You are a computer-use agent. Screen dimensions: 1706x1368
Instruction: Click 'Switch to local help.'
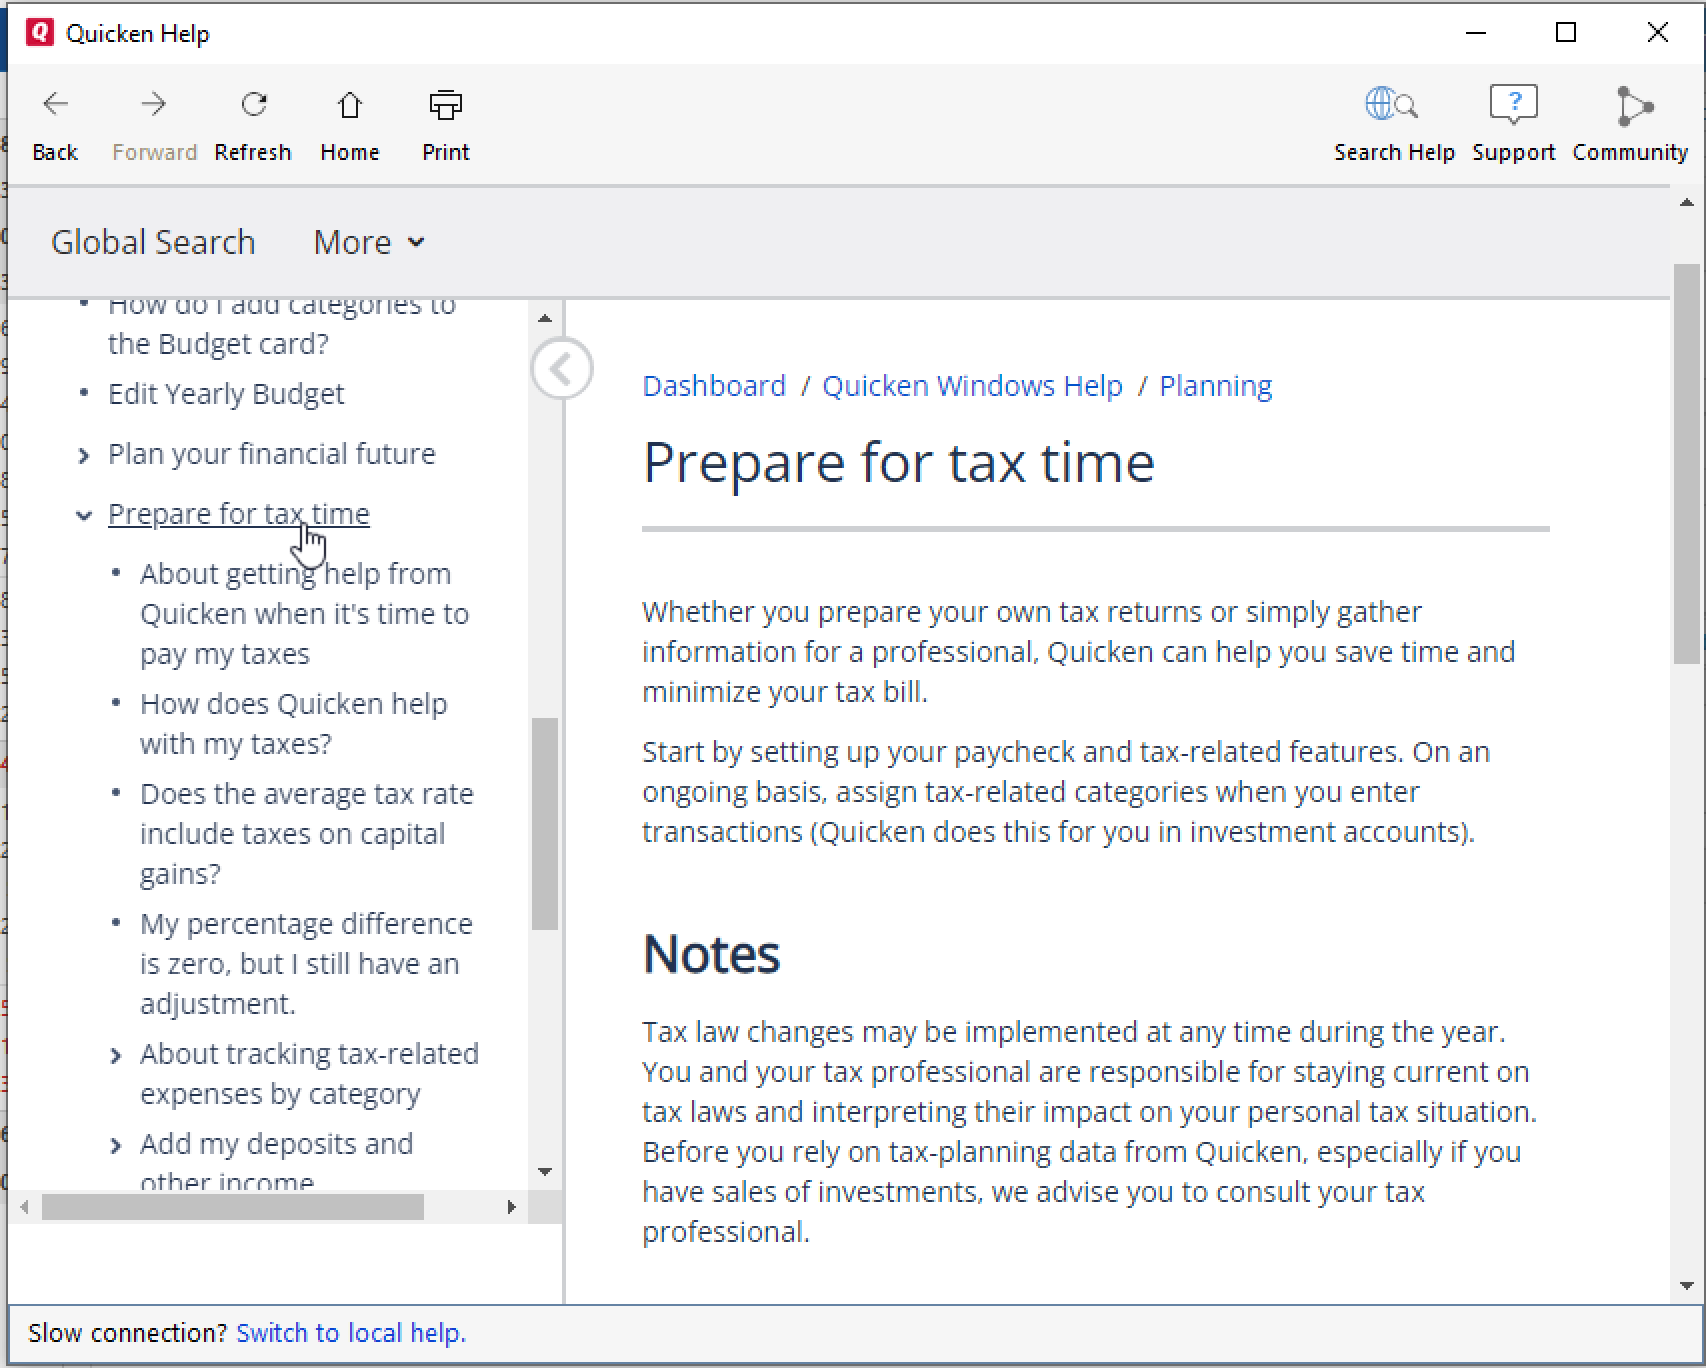pos(351,1332)
